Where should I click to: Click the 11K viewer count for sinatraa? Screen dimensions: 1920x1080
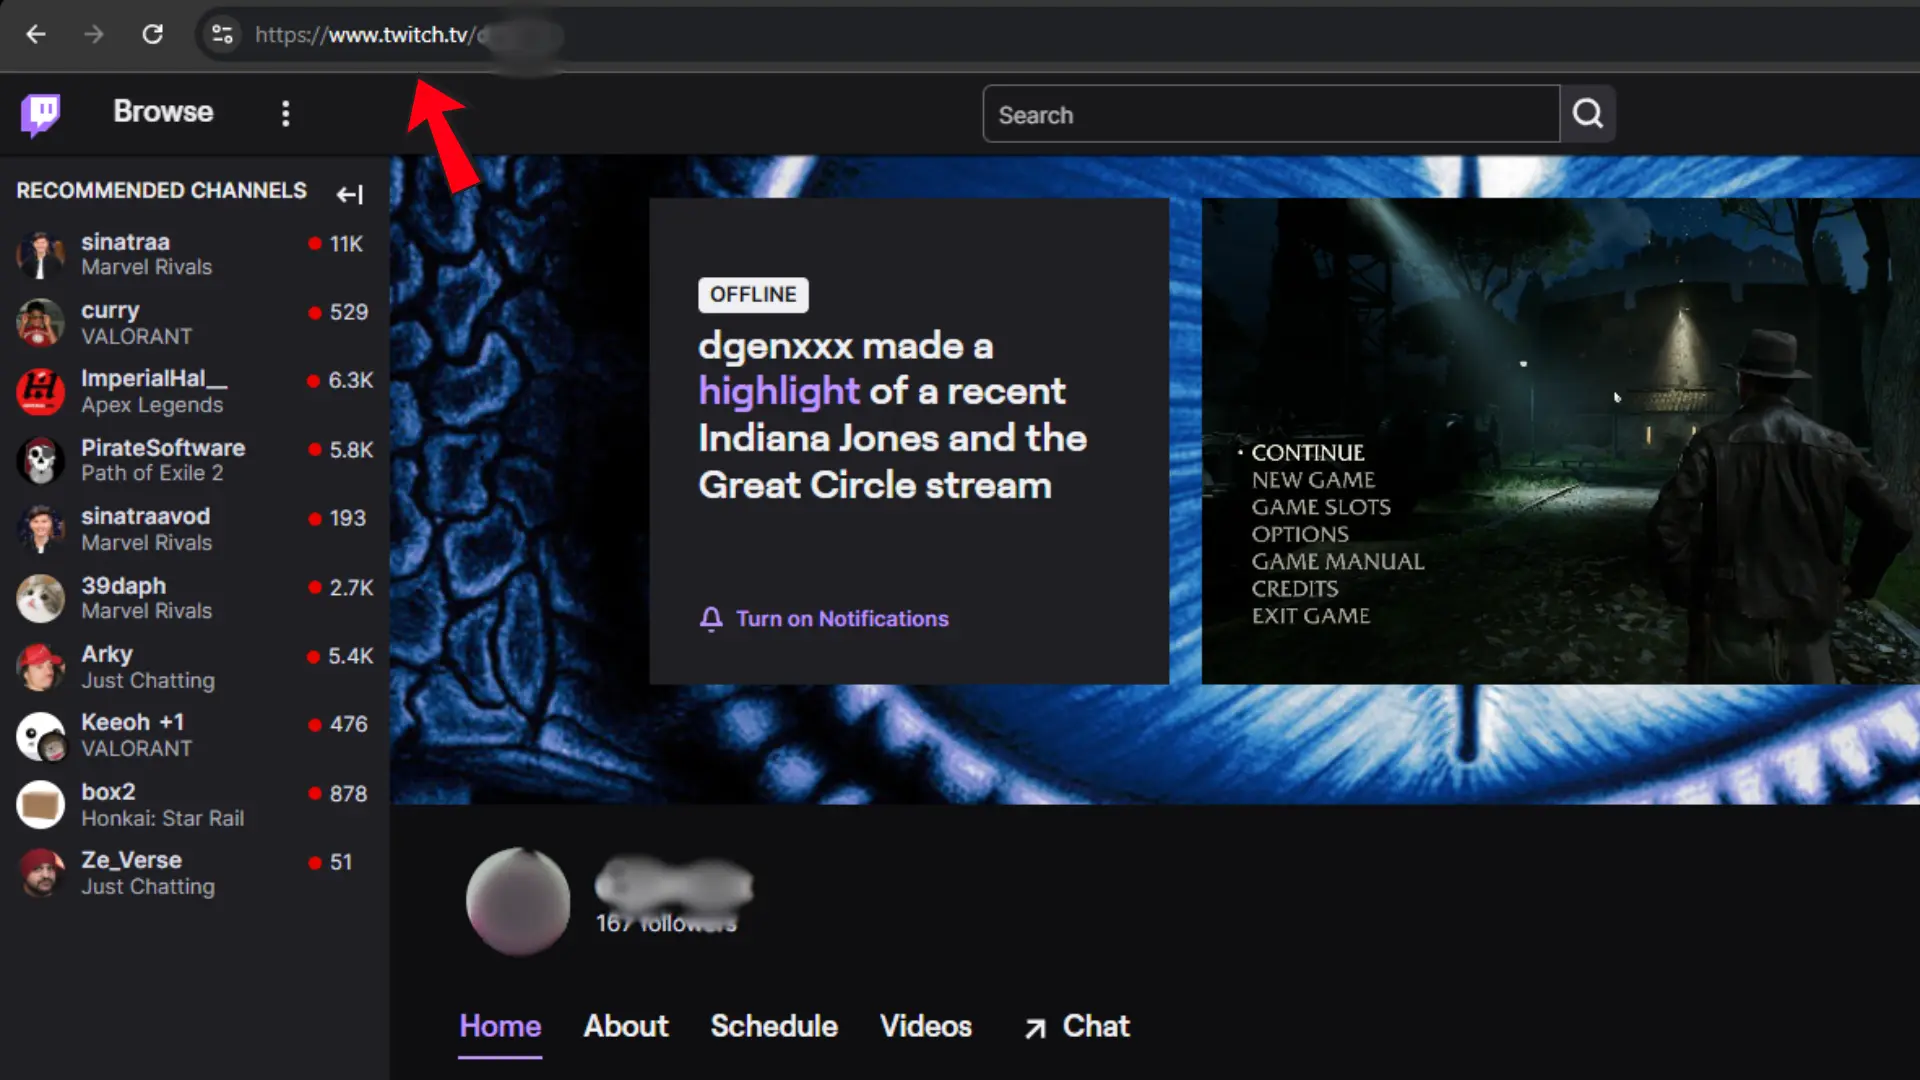click(x=346, y=244)
